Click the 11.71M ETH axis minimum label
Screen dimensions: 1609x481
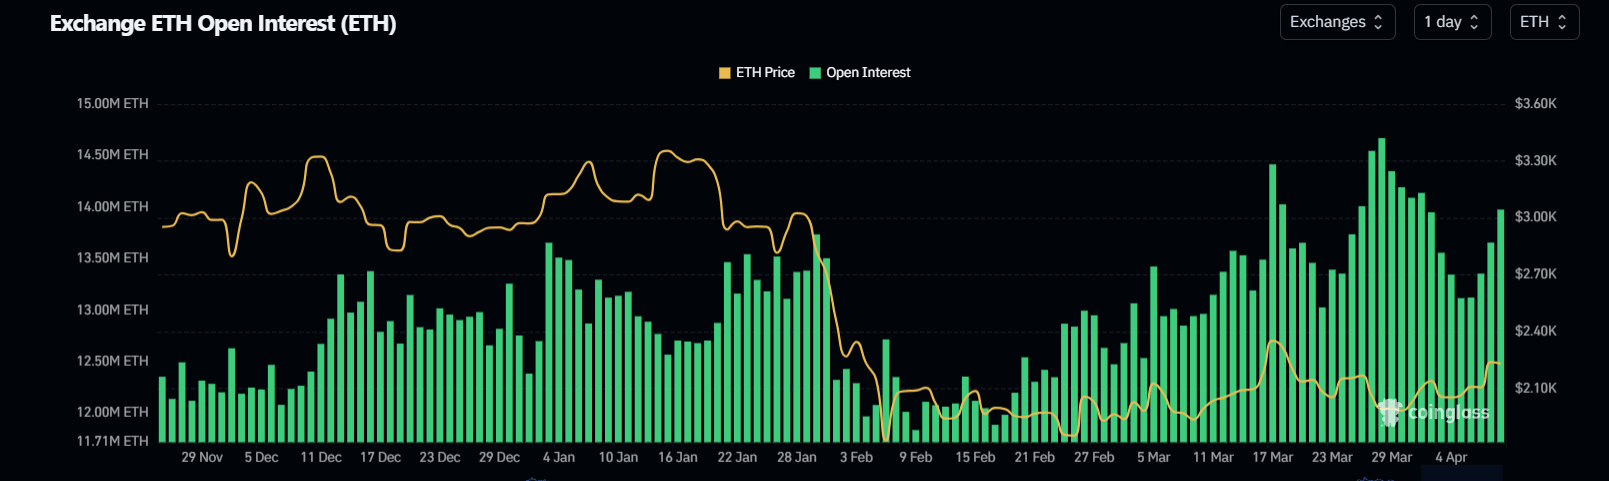tap(112, 441)
